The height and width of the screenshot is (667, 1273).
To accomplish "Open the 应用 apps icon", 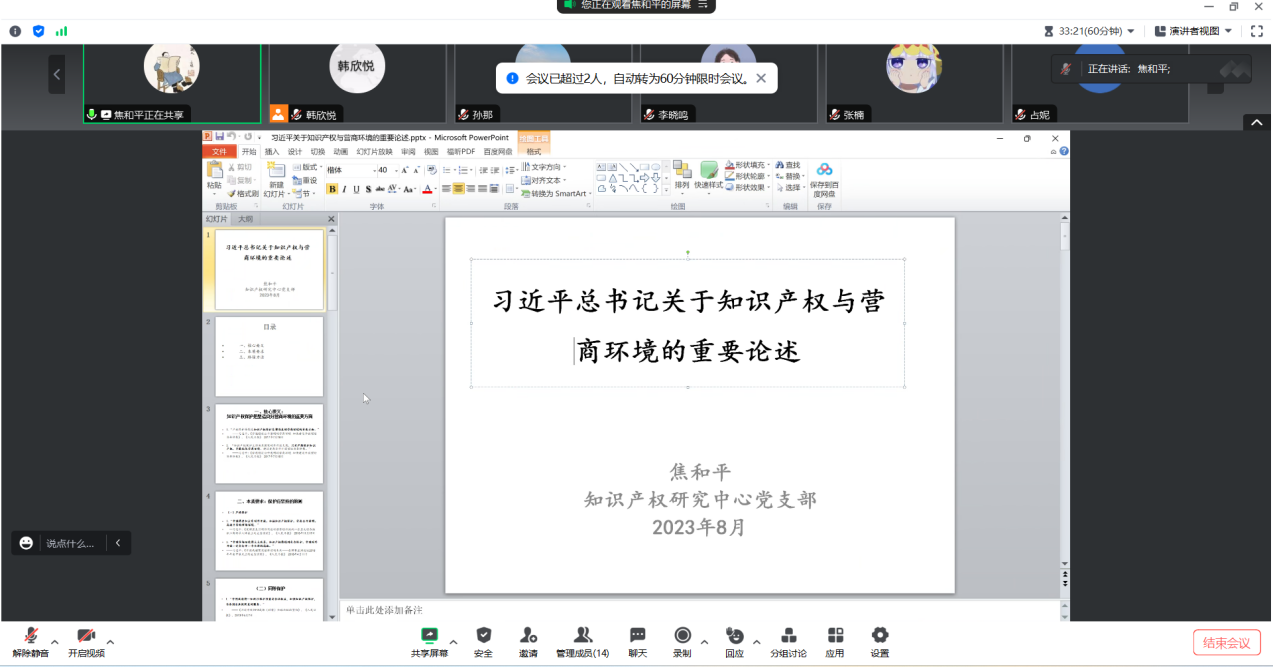I will click(x=835, y=635).
